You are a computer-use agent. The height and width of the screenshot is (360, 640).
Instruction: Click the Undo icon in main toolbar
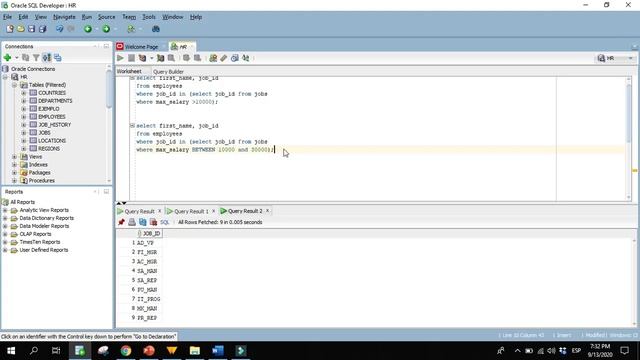click(60, 29)
